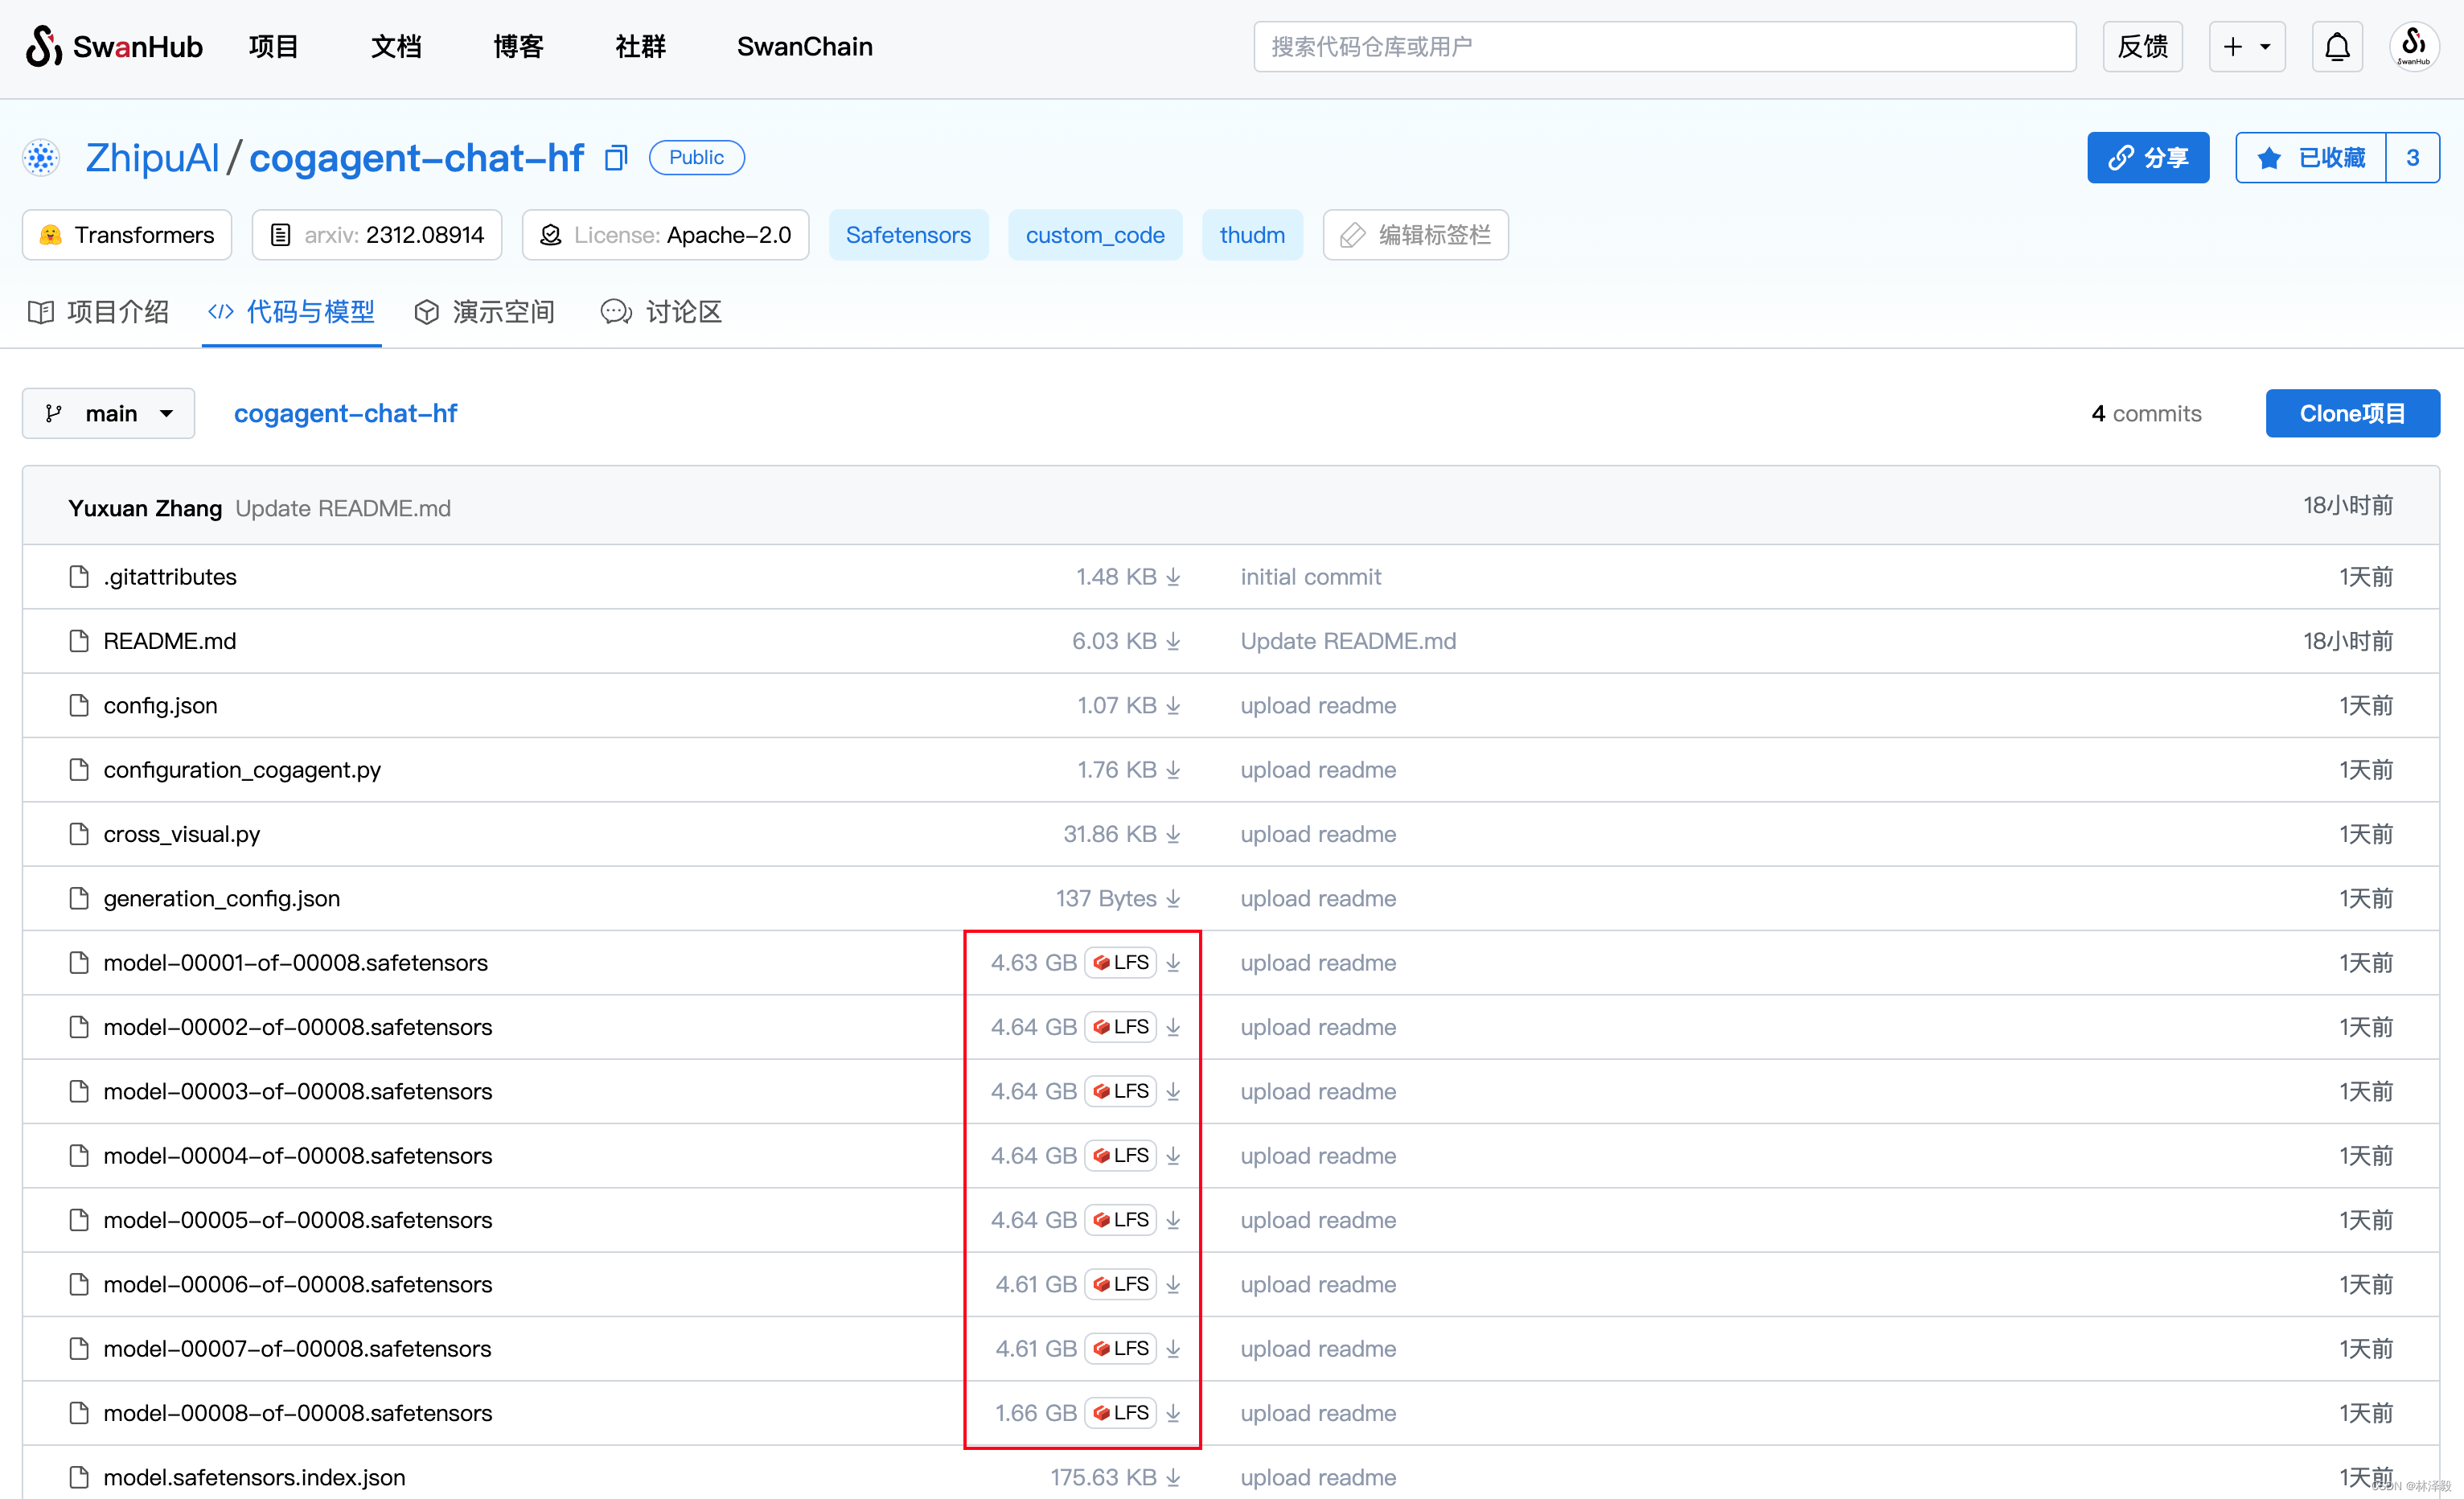Click the 编辑标签栏 edit tags button
This screenshot has height=1499, width=2464.
pyautogui.click(x=1415, y=235)
